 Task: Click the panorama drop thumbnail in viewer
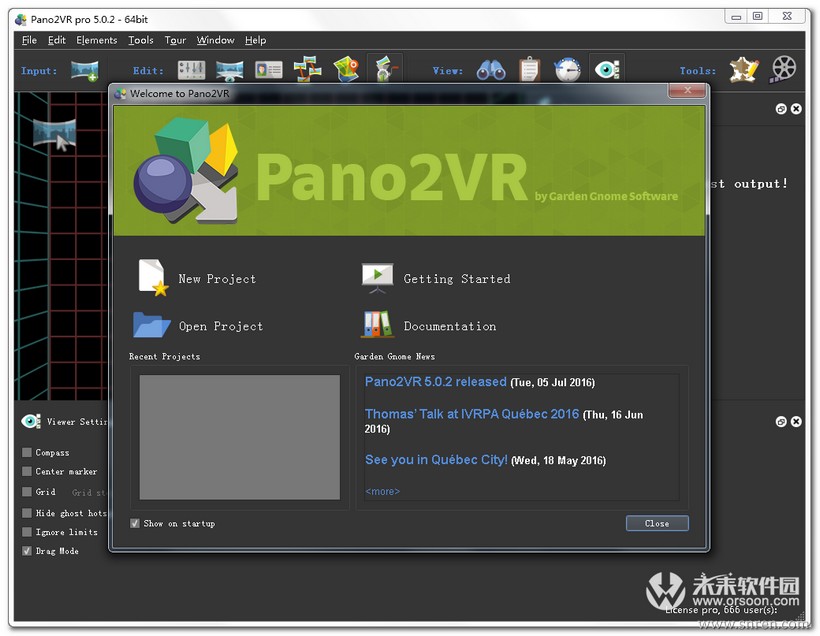point(55,134)
